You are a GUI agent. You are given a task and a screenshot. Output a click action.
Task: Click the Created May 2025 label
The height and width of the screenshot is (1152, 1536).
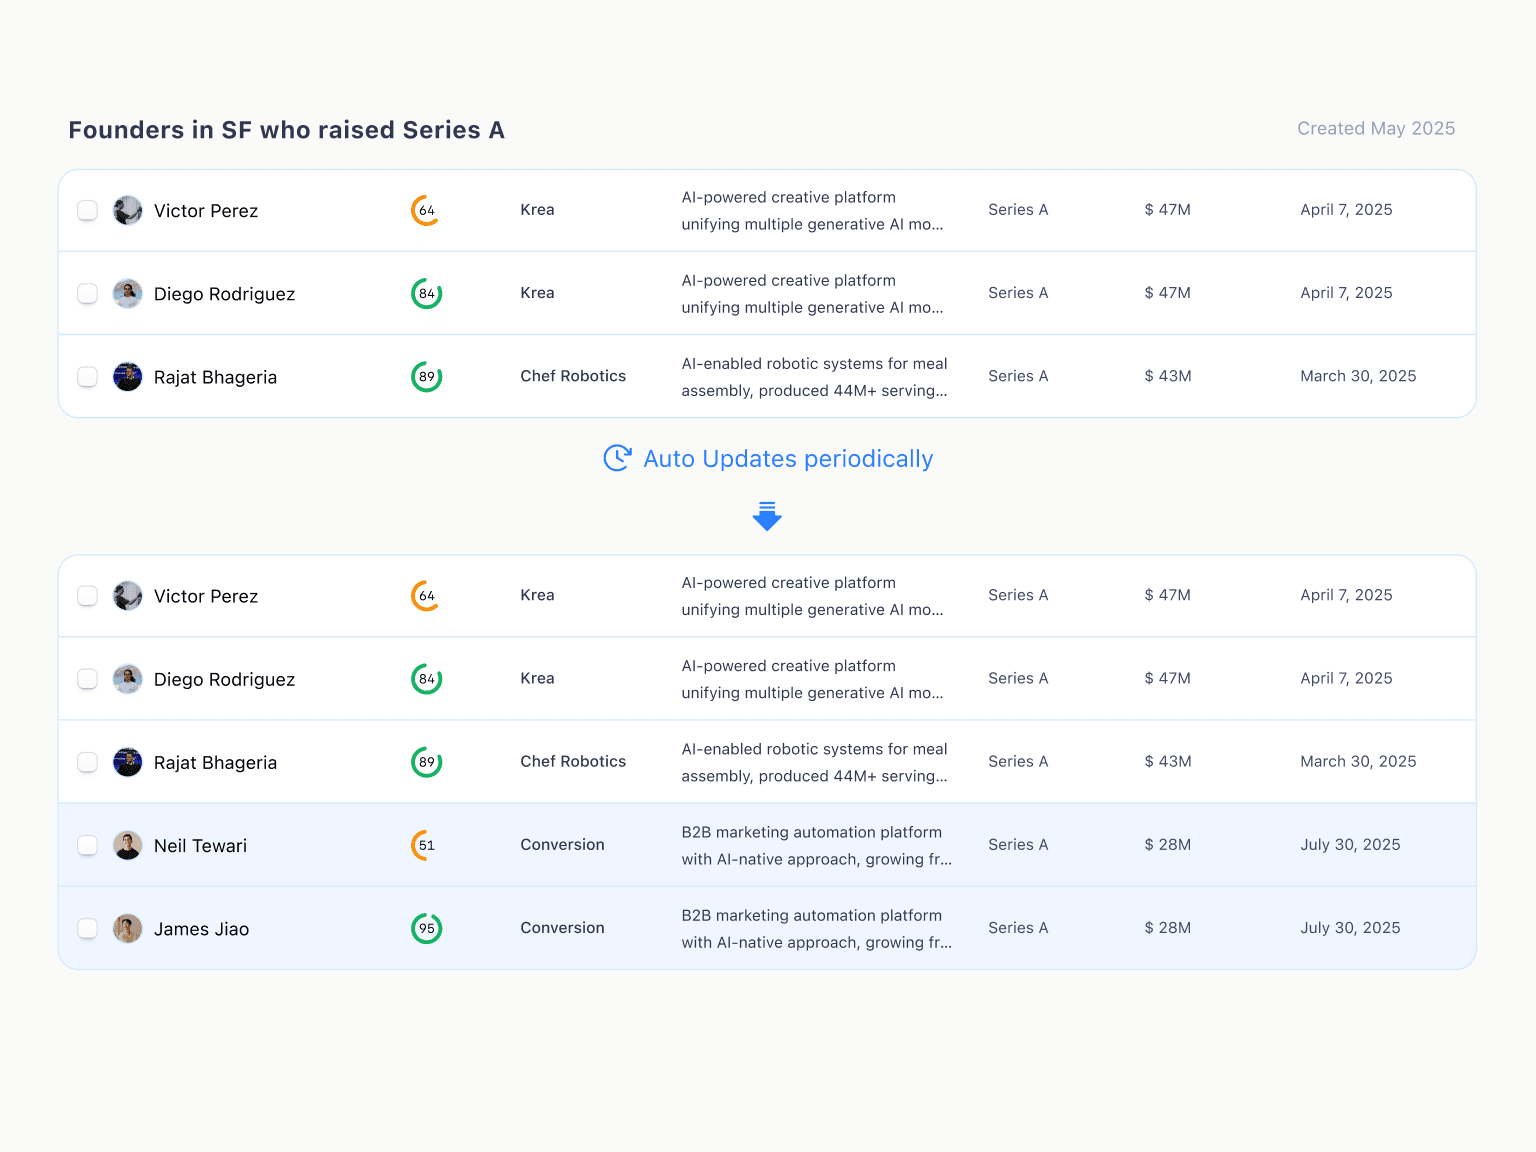[1375, 129]
